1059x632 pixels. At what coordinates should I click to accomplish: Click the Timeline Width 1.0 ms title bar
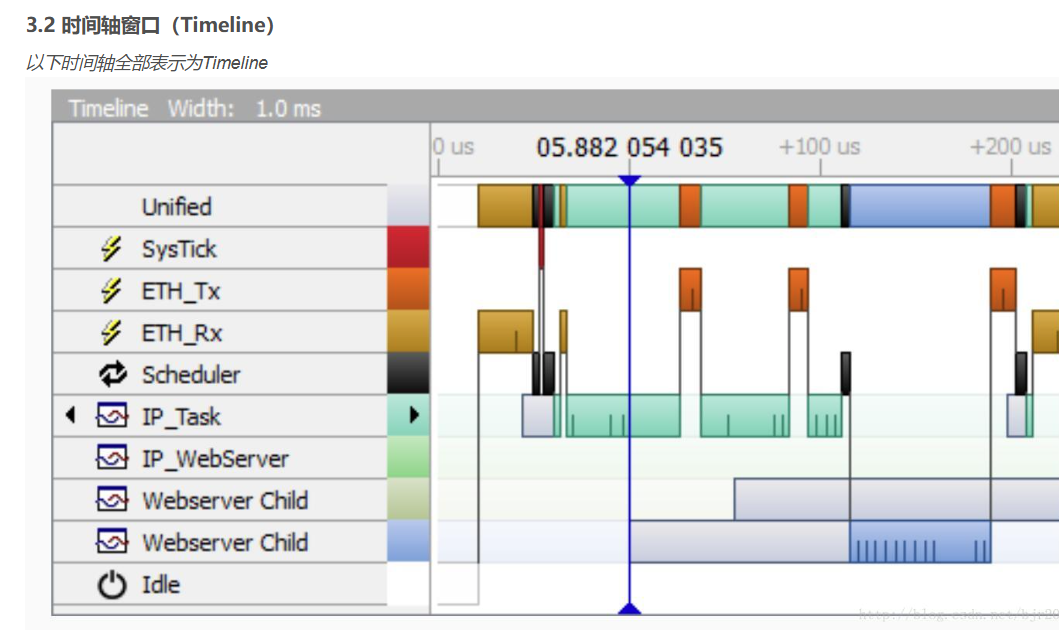coord(555,108)
